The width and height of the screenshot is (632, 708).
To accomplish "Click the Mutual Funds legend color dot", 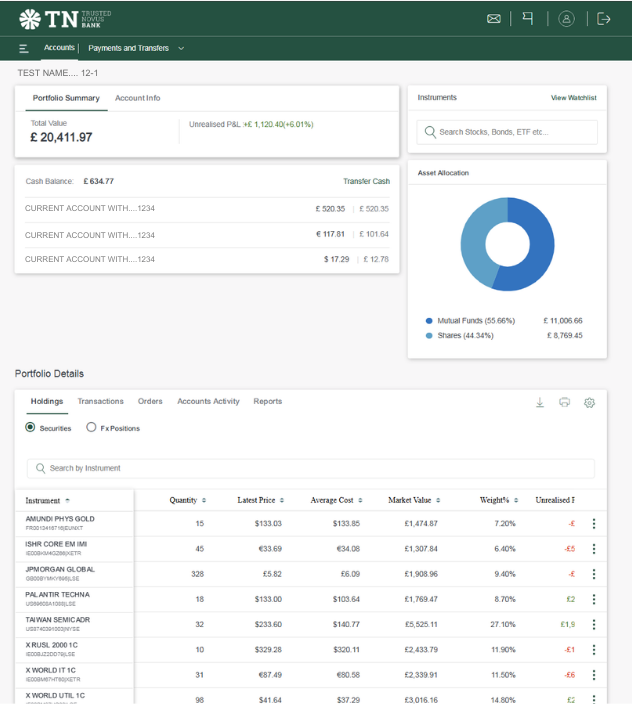I will pyautogui.click(x=429, y=321).
